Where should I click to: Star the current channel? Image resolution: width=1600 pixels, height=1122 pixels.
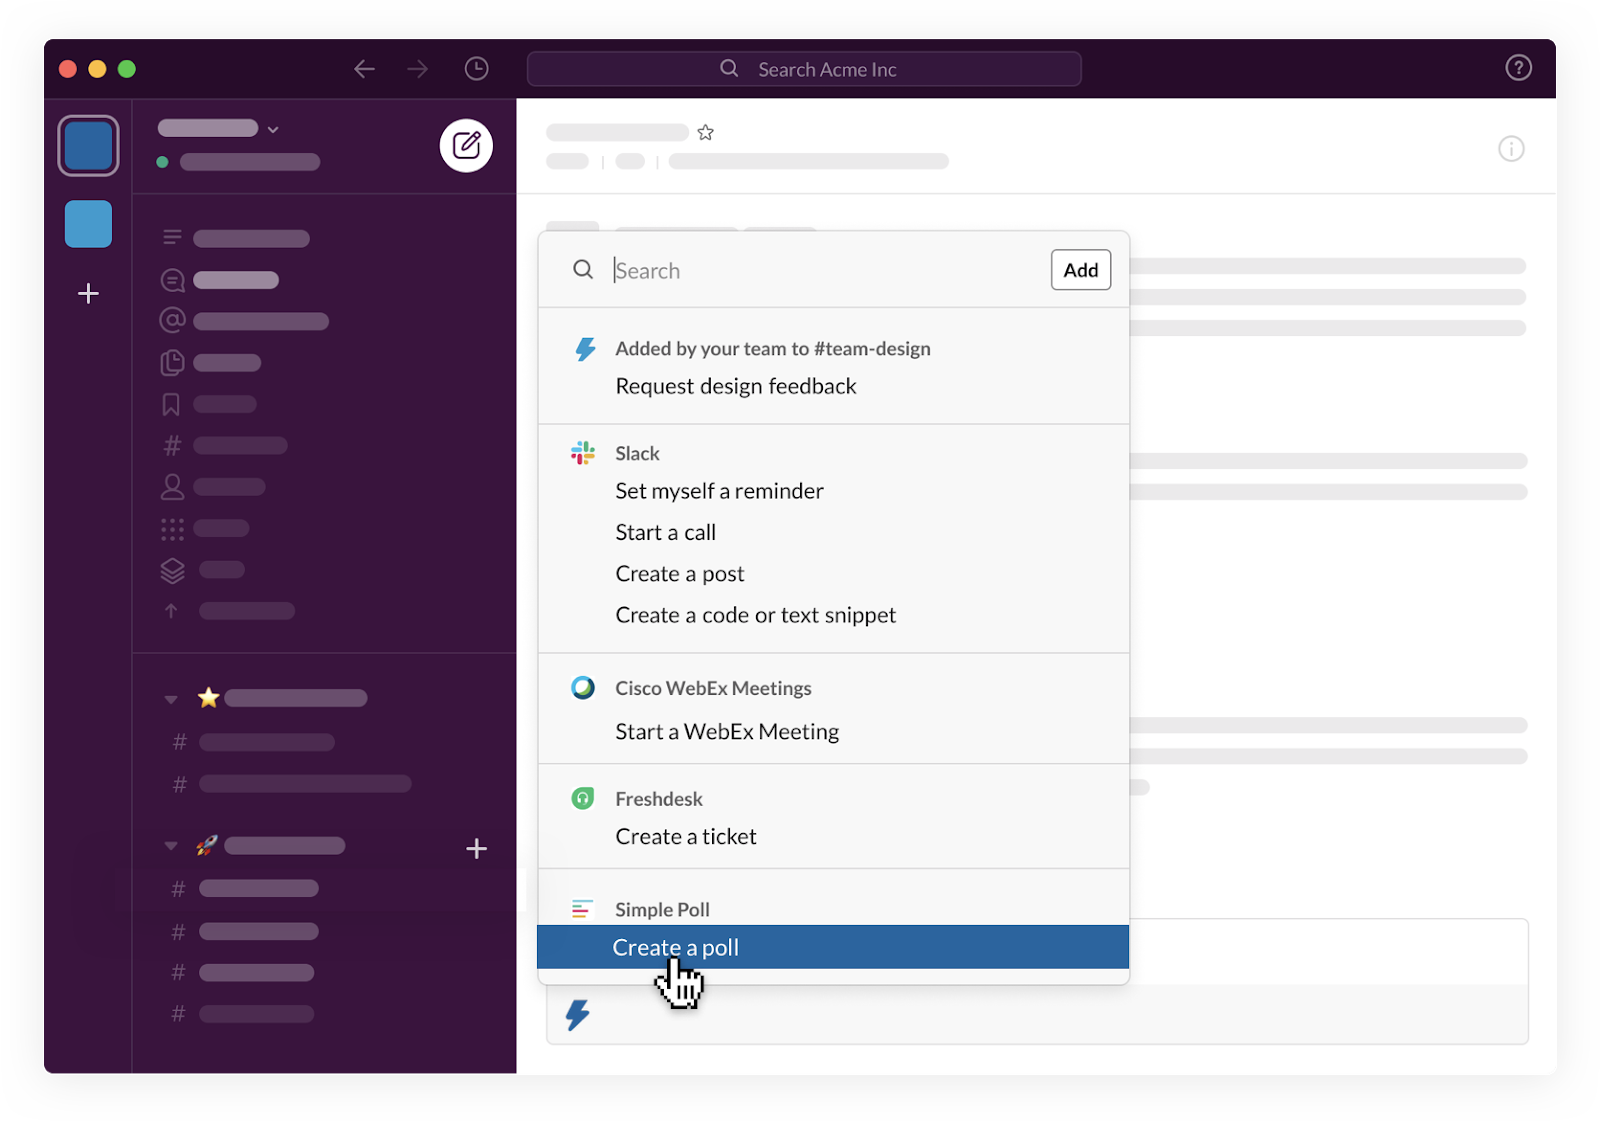706,132
